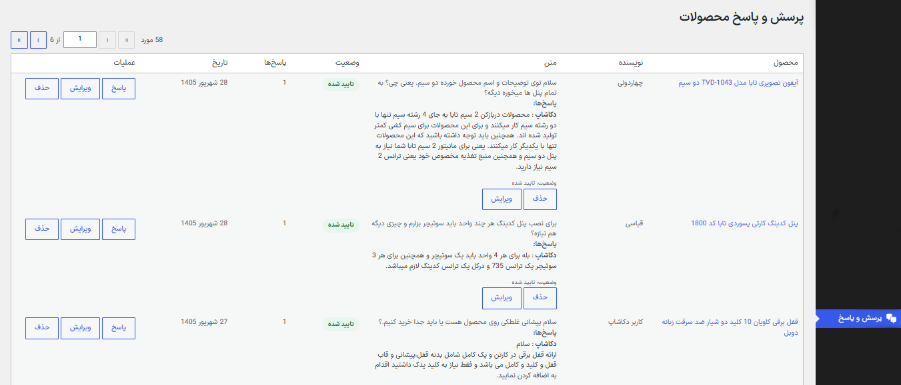Delete the reply under چهاردولی's question text
901x385 pixels.
click(540, 199)
